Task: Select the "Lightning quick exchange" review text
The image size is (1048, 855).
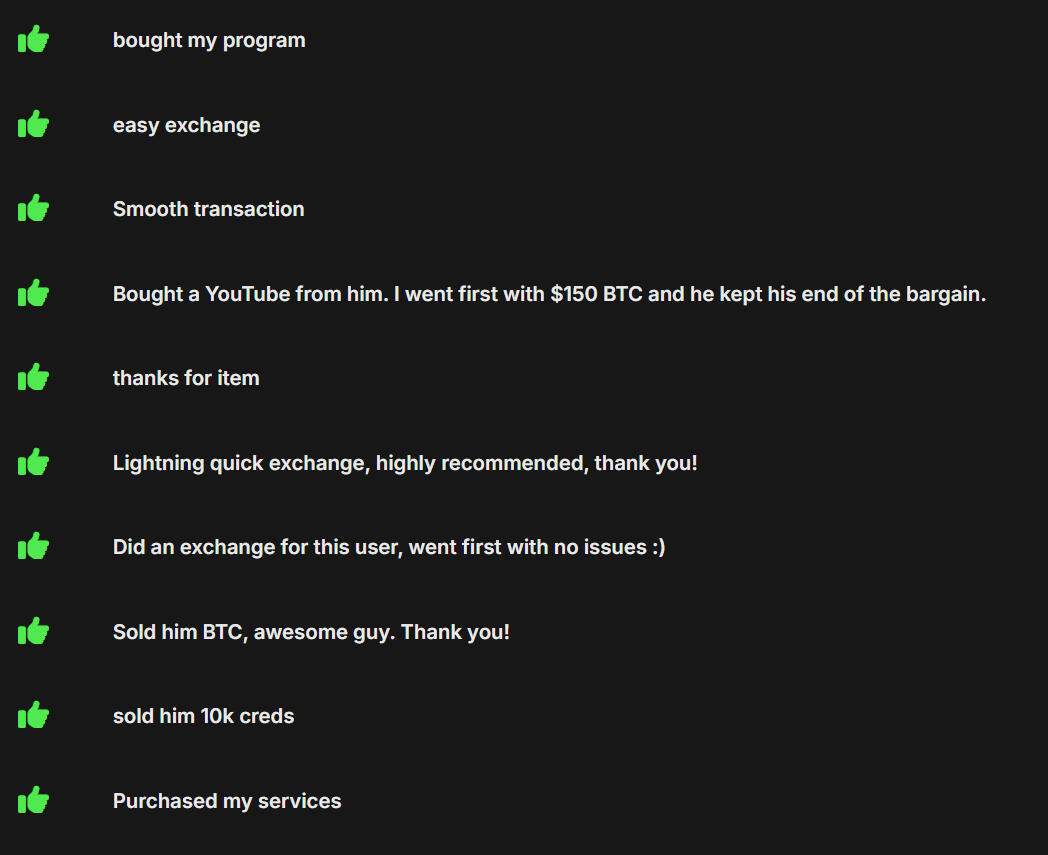Action: pos(405,463)
